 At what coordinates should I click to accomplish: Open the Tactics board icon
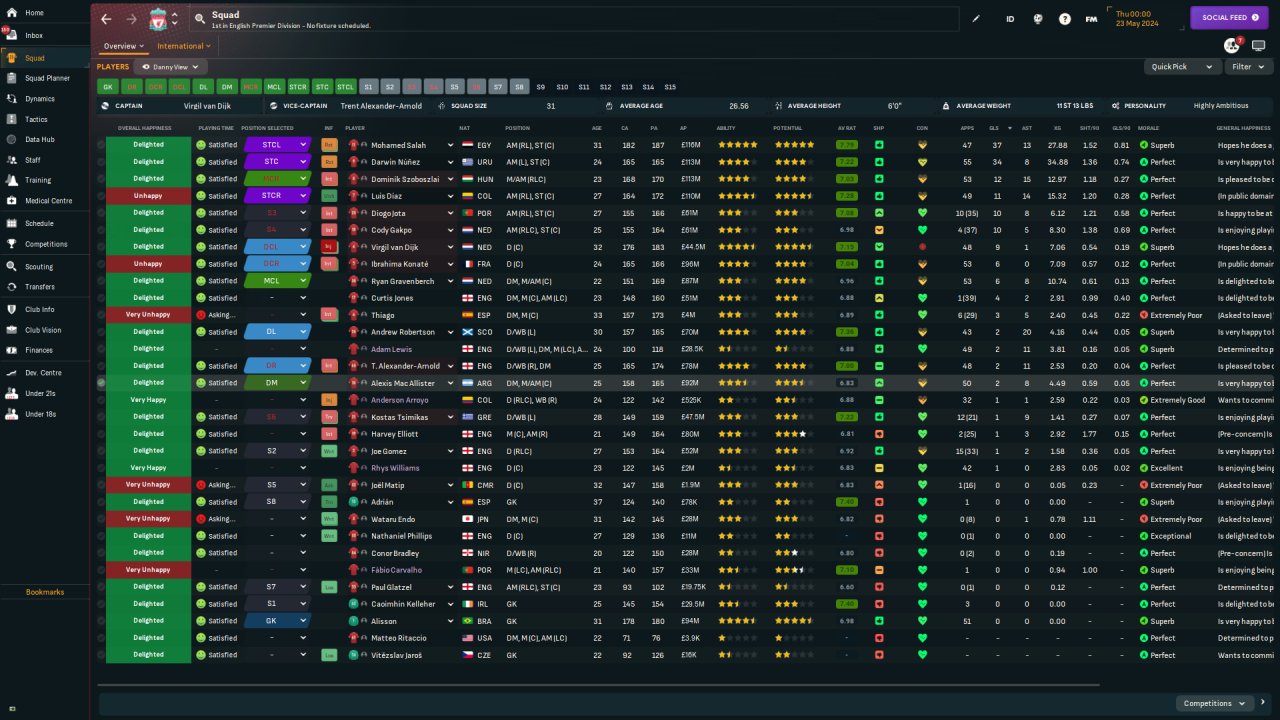point(12,119)
